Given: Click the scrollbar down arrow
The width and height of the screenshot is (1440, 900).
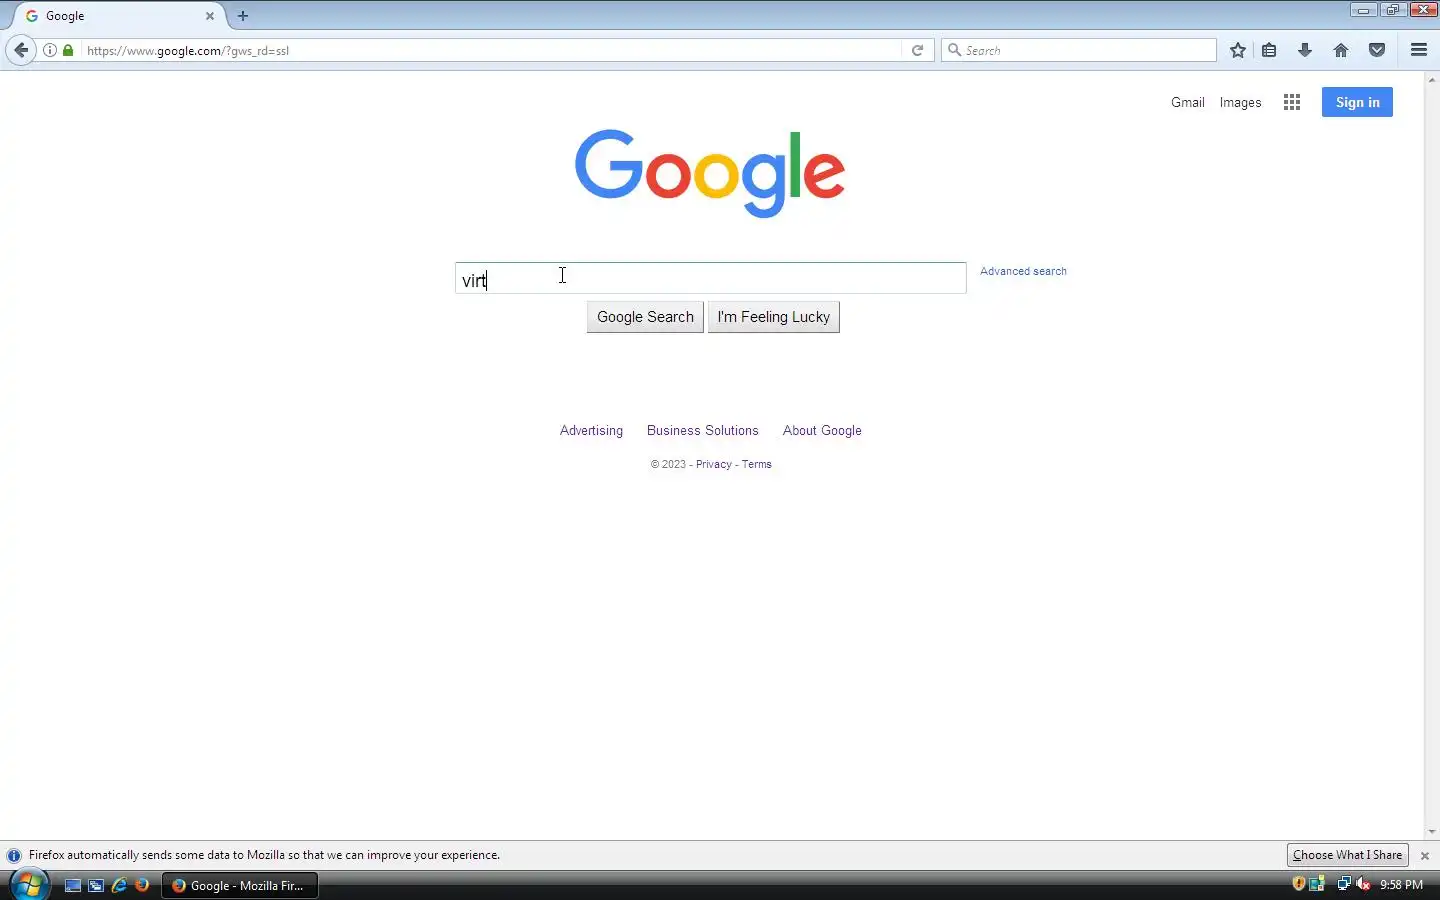Looking at the screenshot, I should tap(1432, 832).
